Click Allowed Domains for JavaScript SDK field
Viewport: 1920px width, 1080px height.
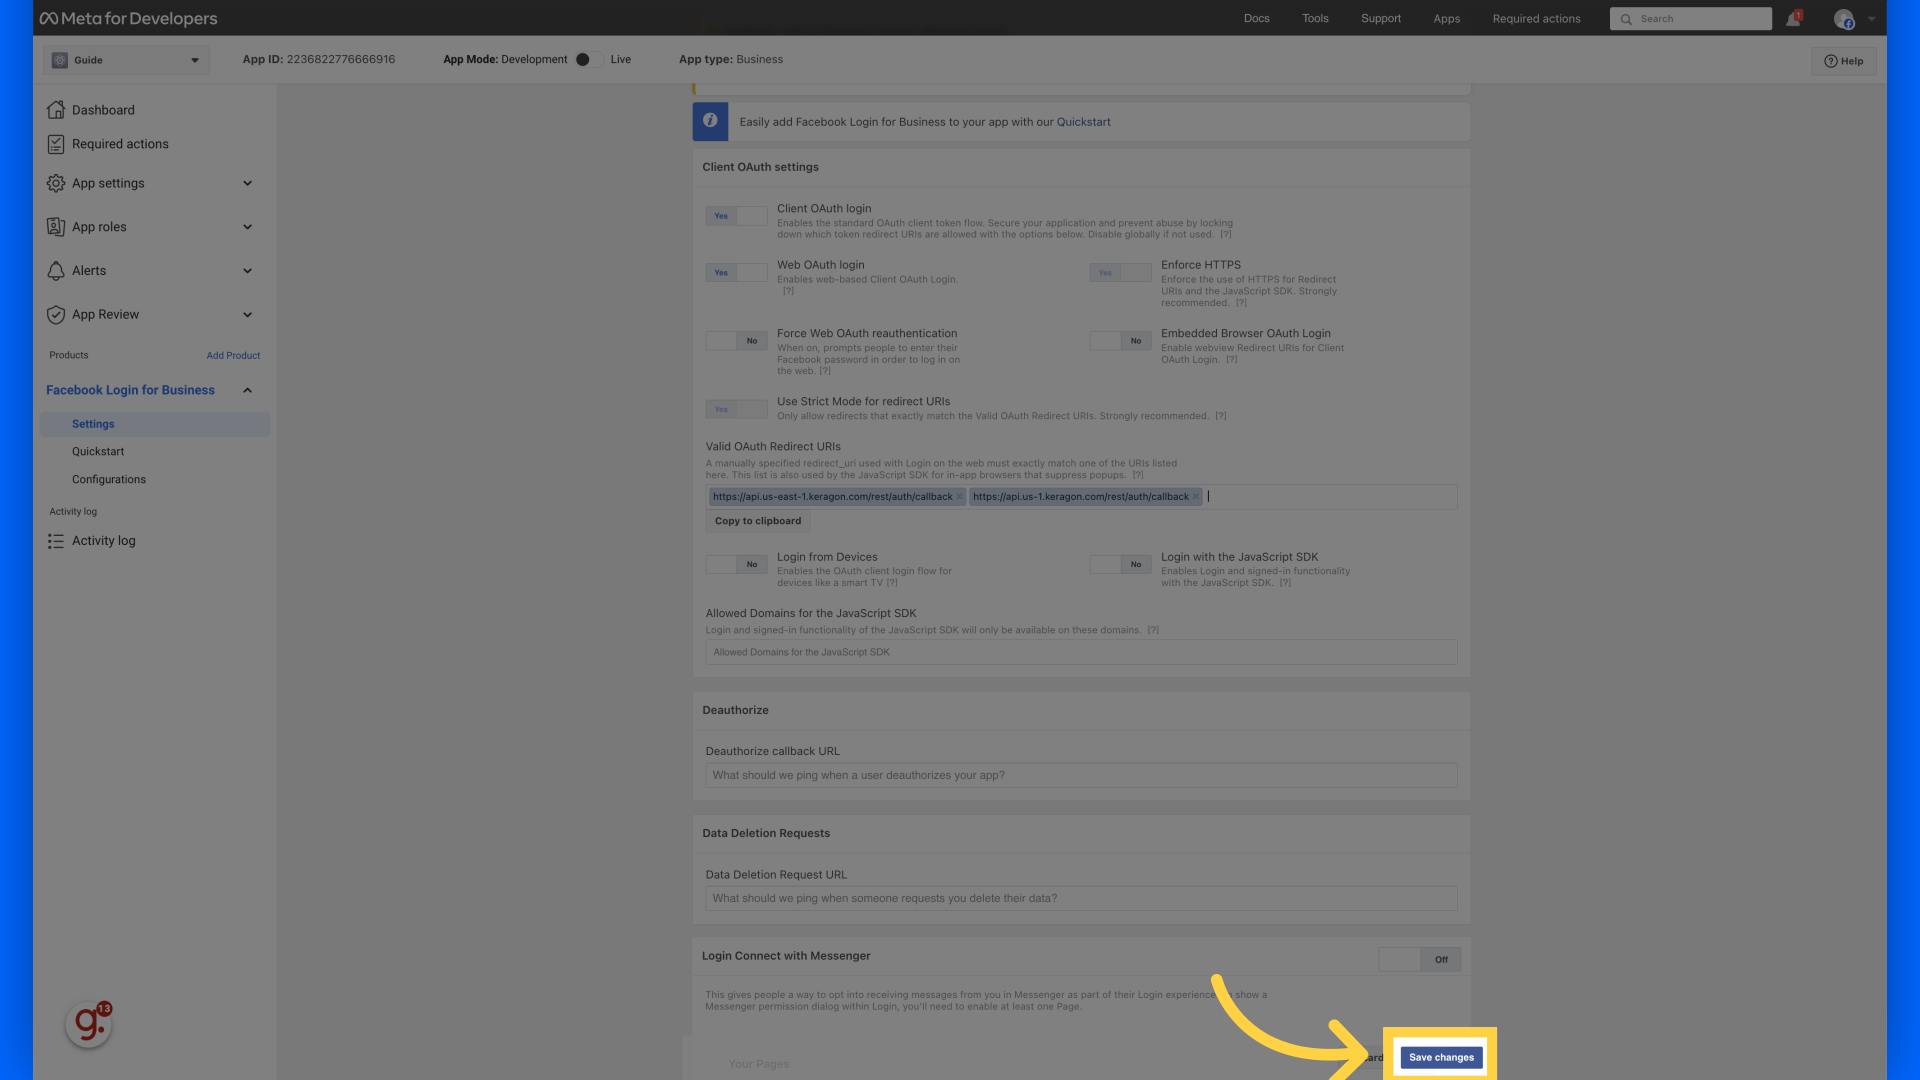(1081, 652)
